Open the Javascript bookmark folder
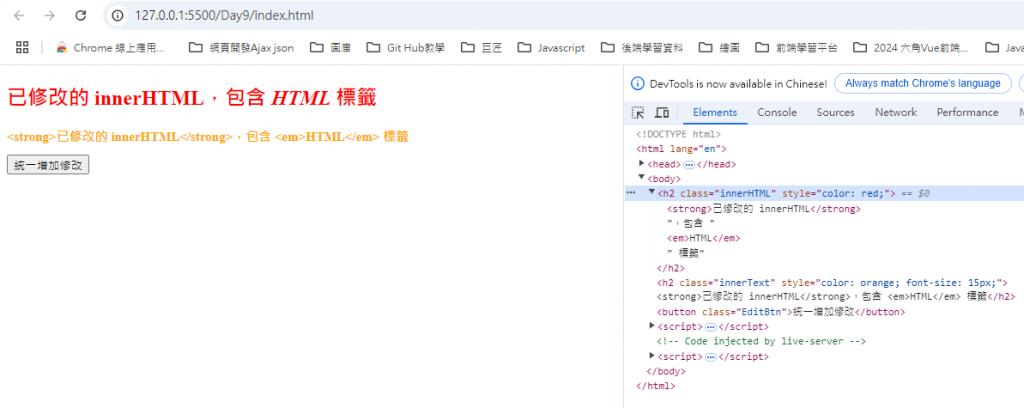This screenshot has height=408, width=1024. (551, 48)
